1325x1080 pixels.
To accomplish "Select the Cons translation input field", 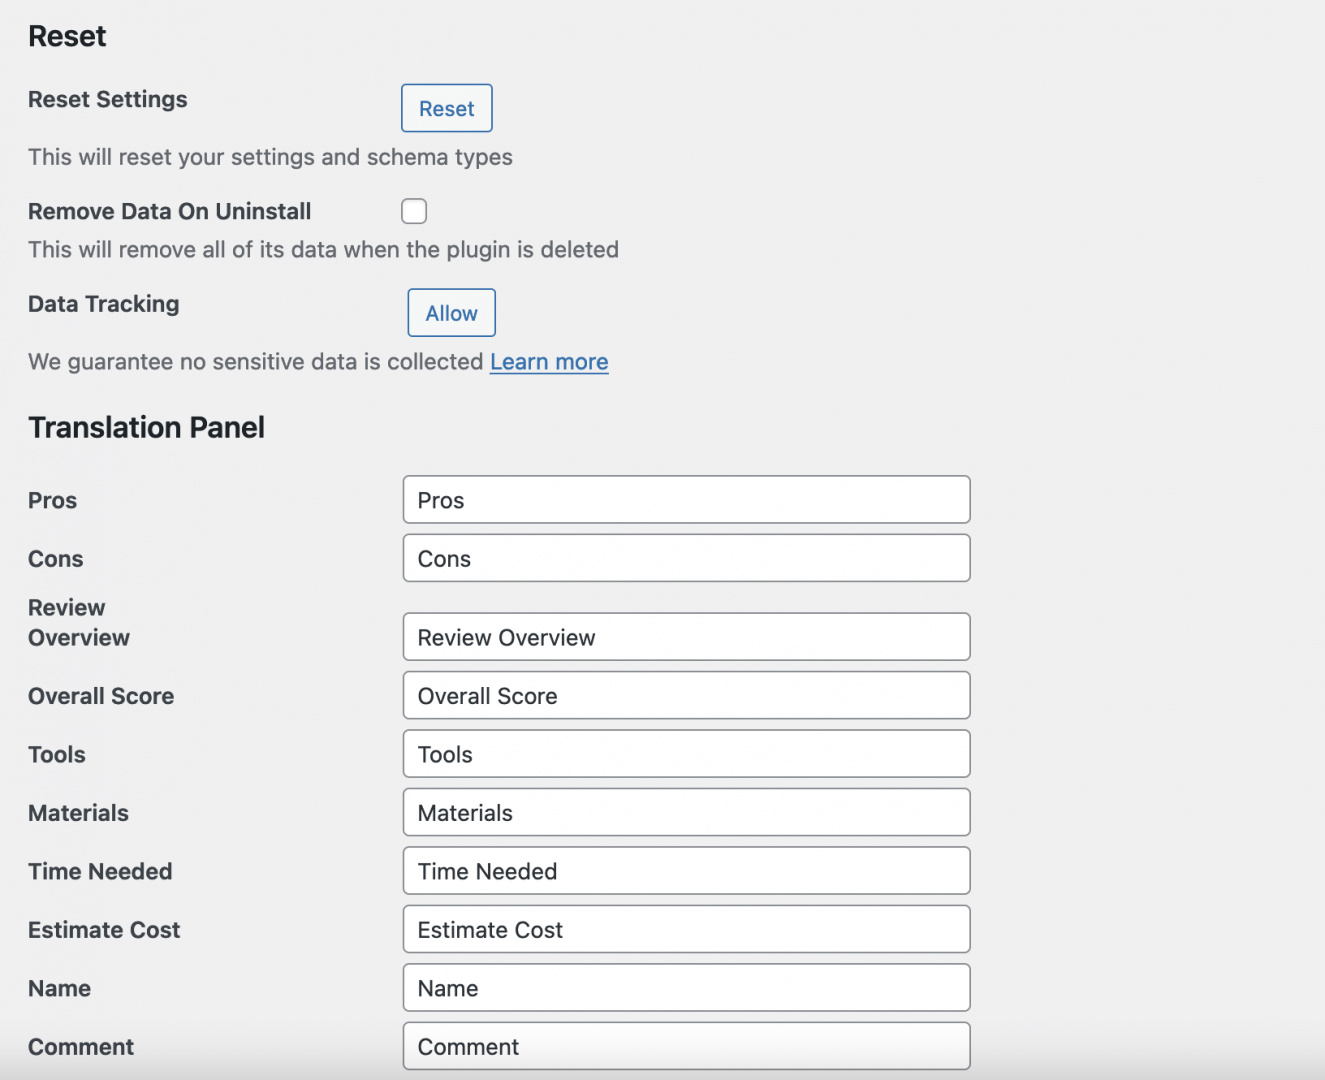I will (x=686, y=558).
